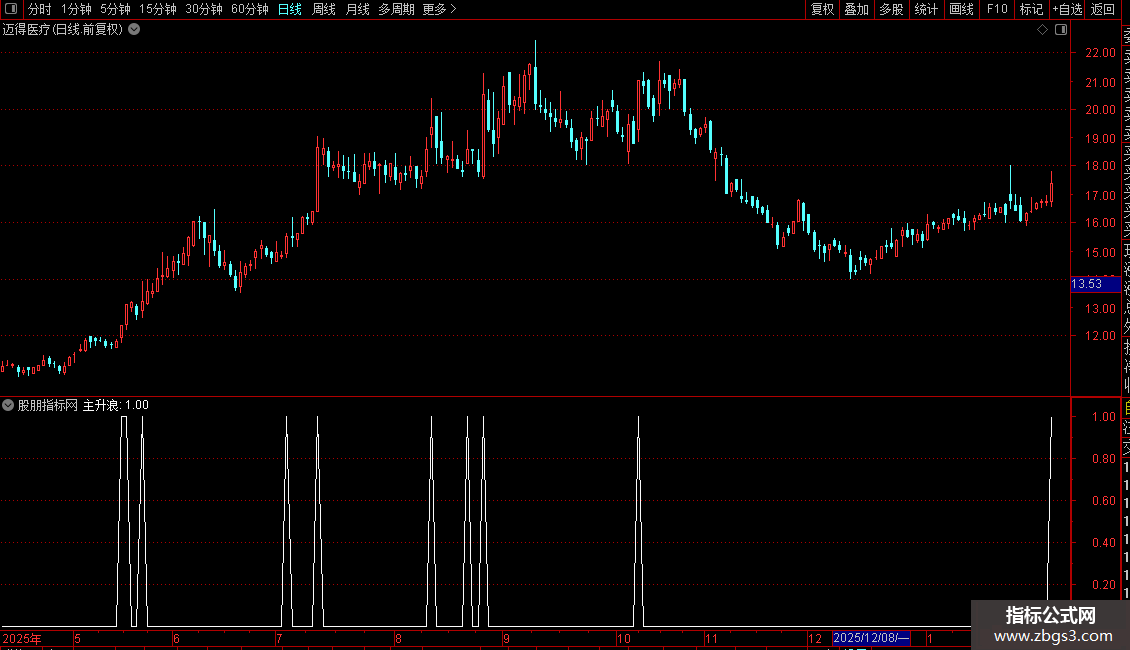1130x650 pixels.
Task: Open the 股朋指标网 indicator dropdown arrow
Action: (x=8, y=405)
